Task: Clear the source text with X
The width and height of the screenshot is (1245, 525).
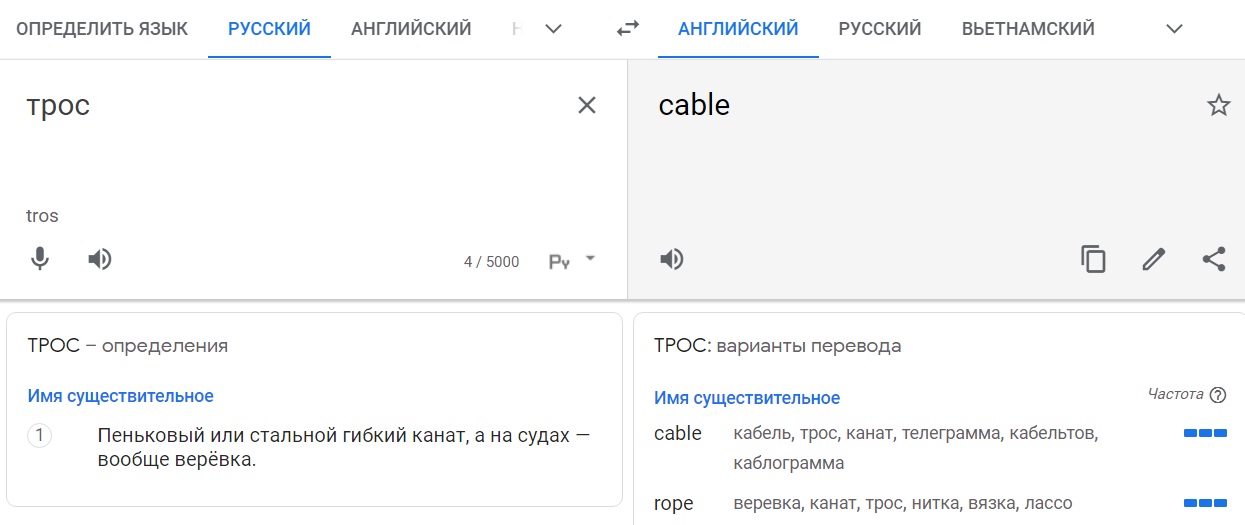Action: click(587, 105)
